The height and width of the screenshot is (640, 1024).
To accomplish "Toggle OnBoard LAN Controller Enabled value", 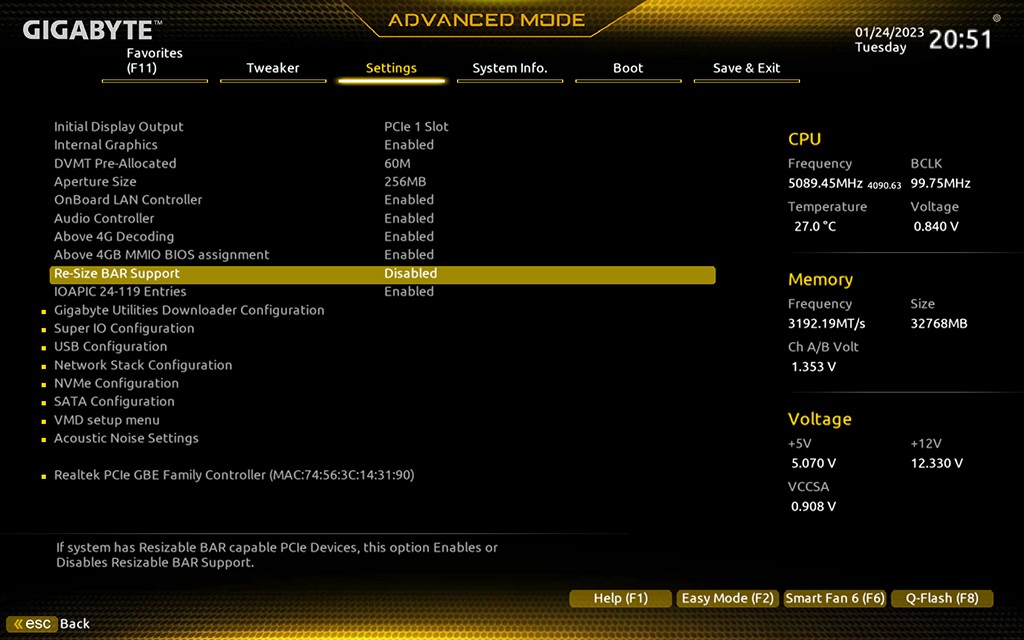I will (x=409, y=200).
